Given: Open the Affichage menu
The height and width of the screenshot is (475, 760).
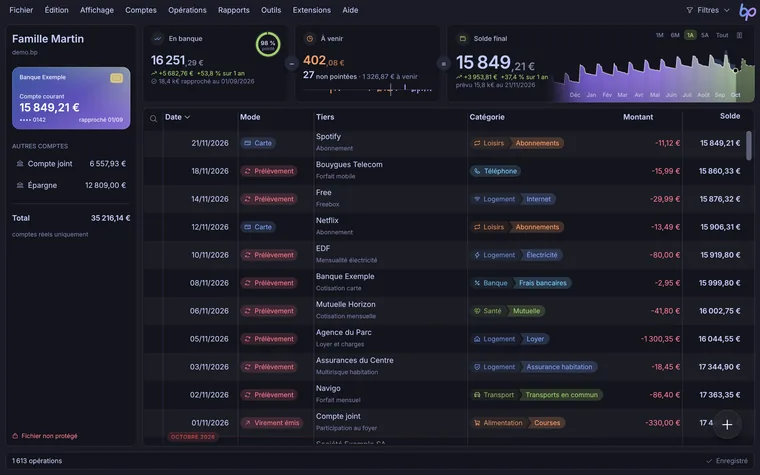Looking at the screenshot, I should point(96,10).
